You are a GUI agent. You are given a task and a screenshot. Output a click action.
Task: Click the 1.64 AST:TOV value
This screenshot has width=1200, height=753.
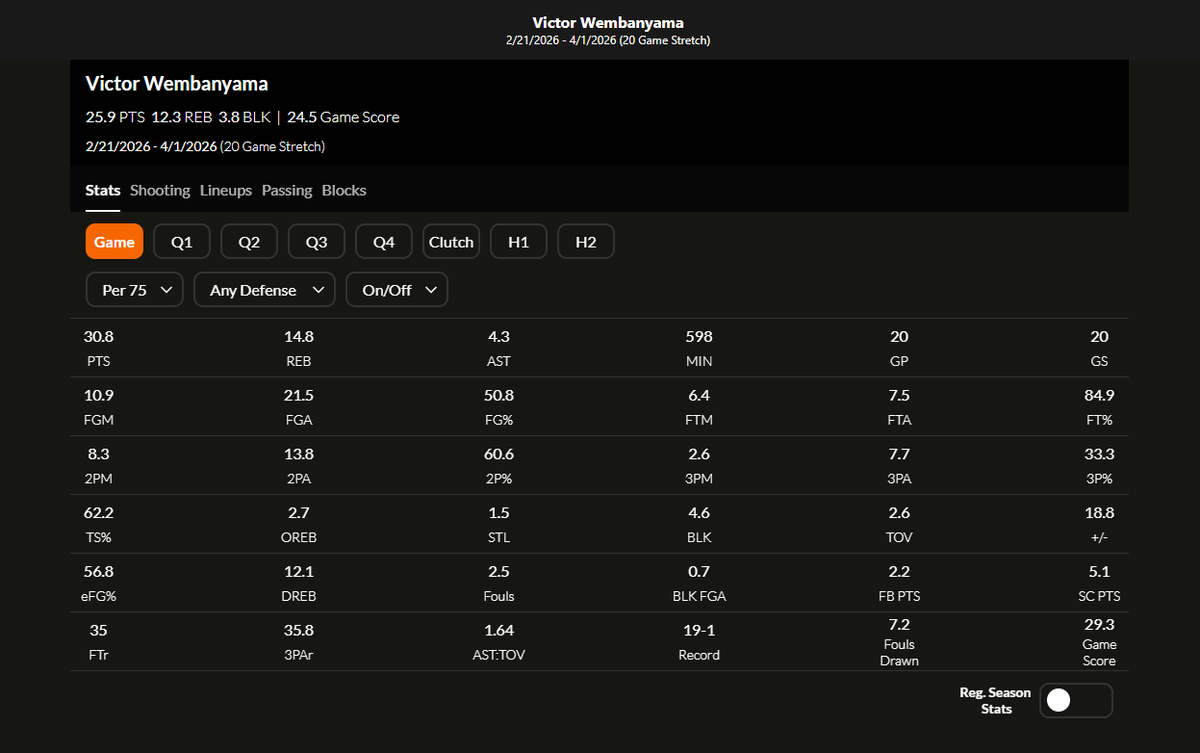click(499, 631)
